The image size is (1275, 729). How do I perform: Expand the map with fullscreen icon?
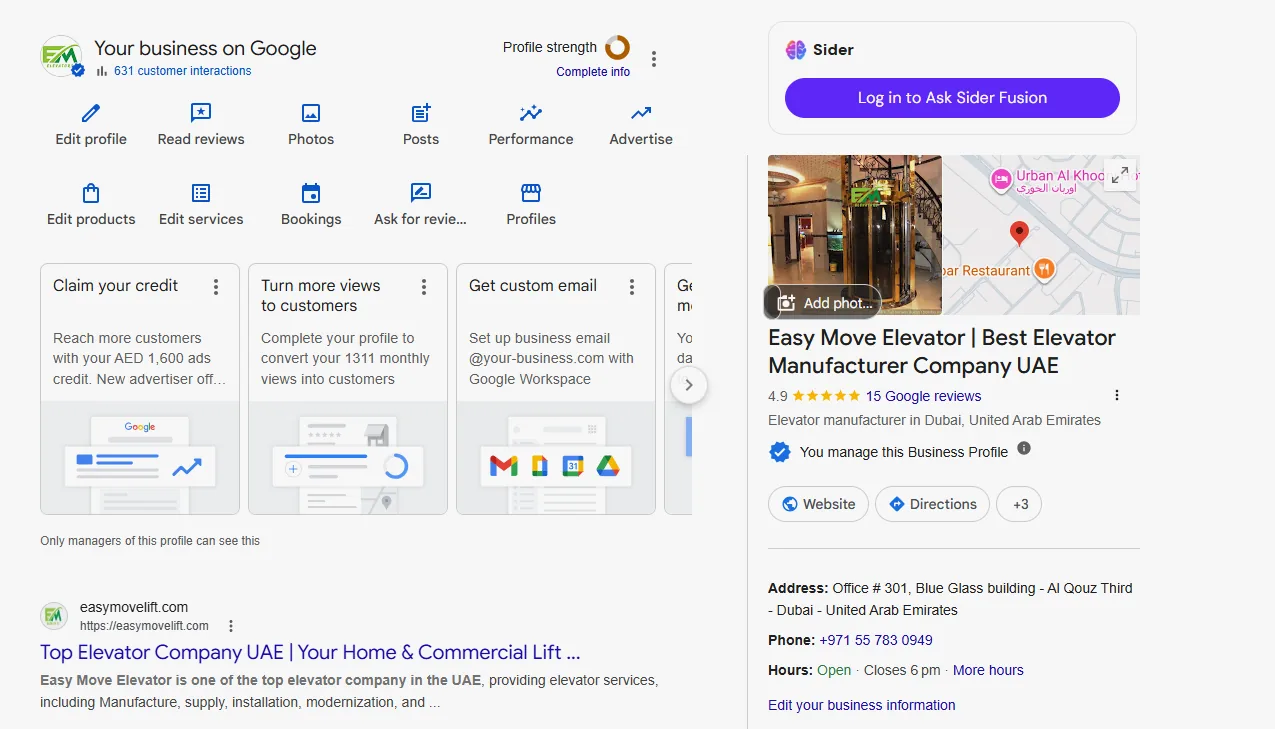click(1120, 175)
